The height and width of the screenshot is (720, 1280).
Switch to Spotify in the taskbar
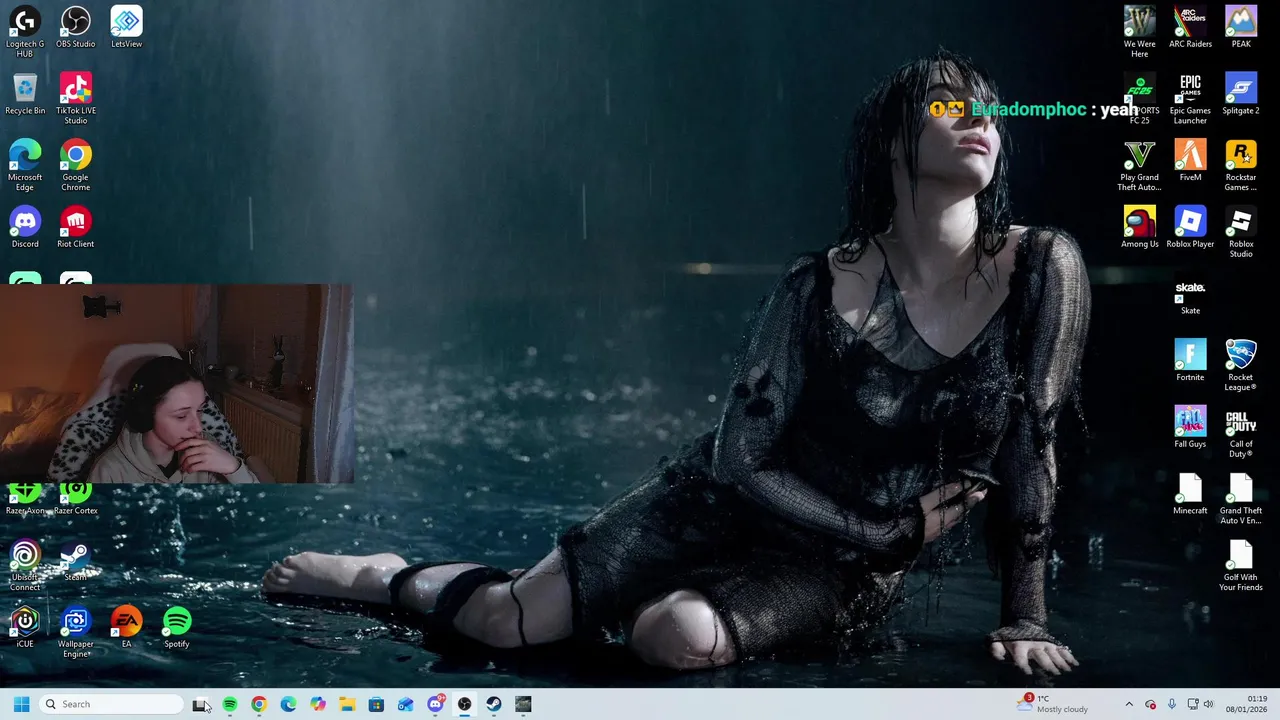pos(230,704)
